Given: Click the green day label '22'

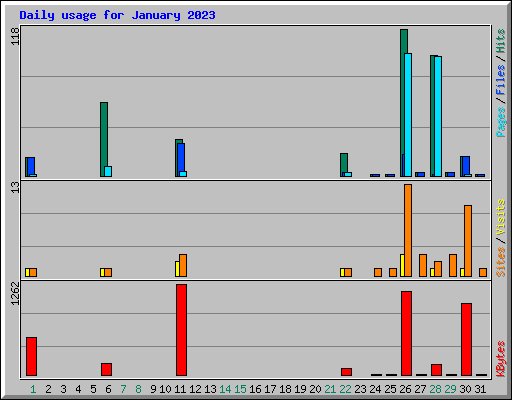Looking at the screenshot, I should click(x=345, y=389).
